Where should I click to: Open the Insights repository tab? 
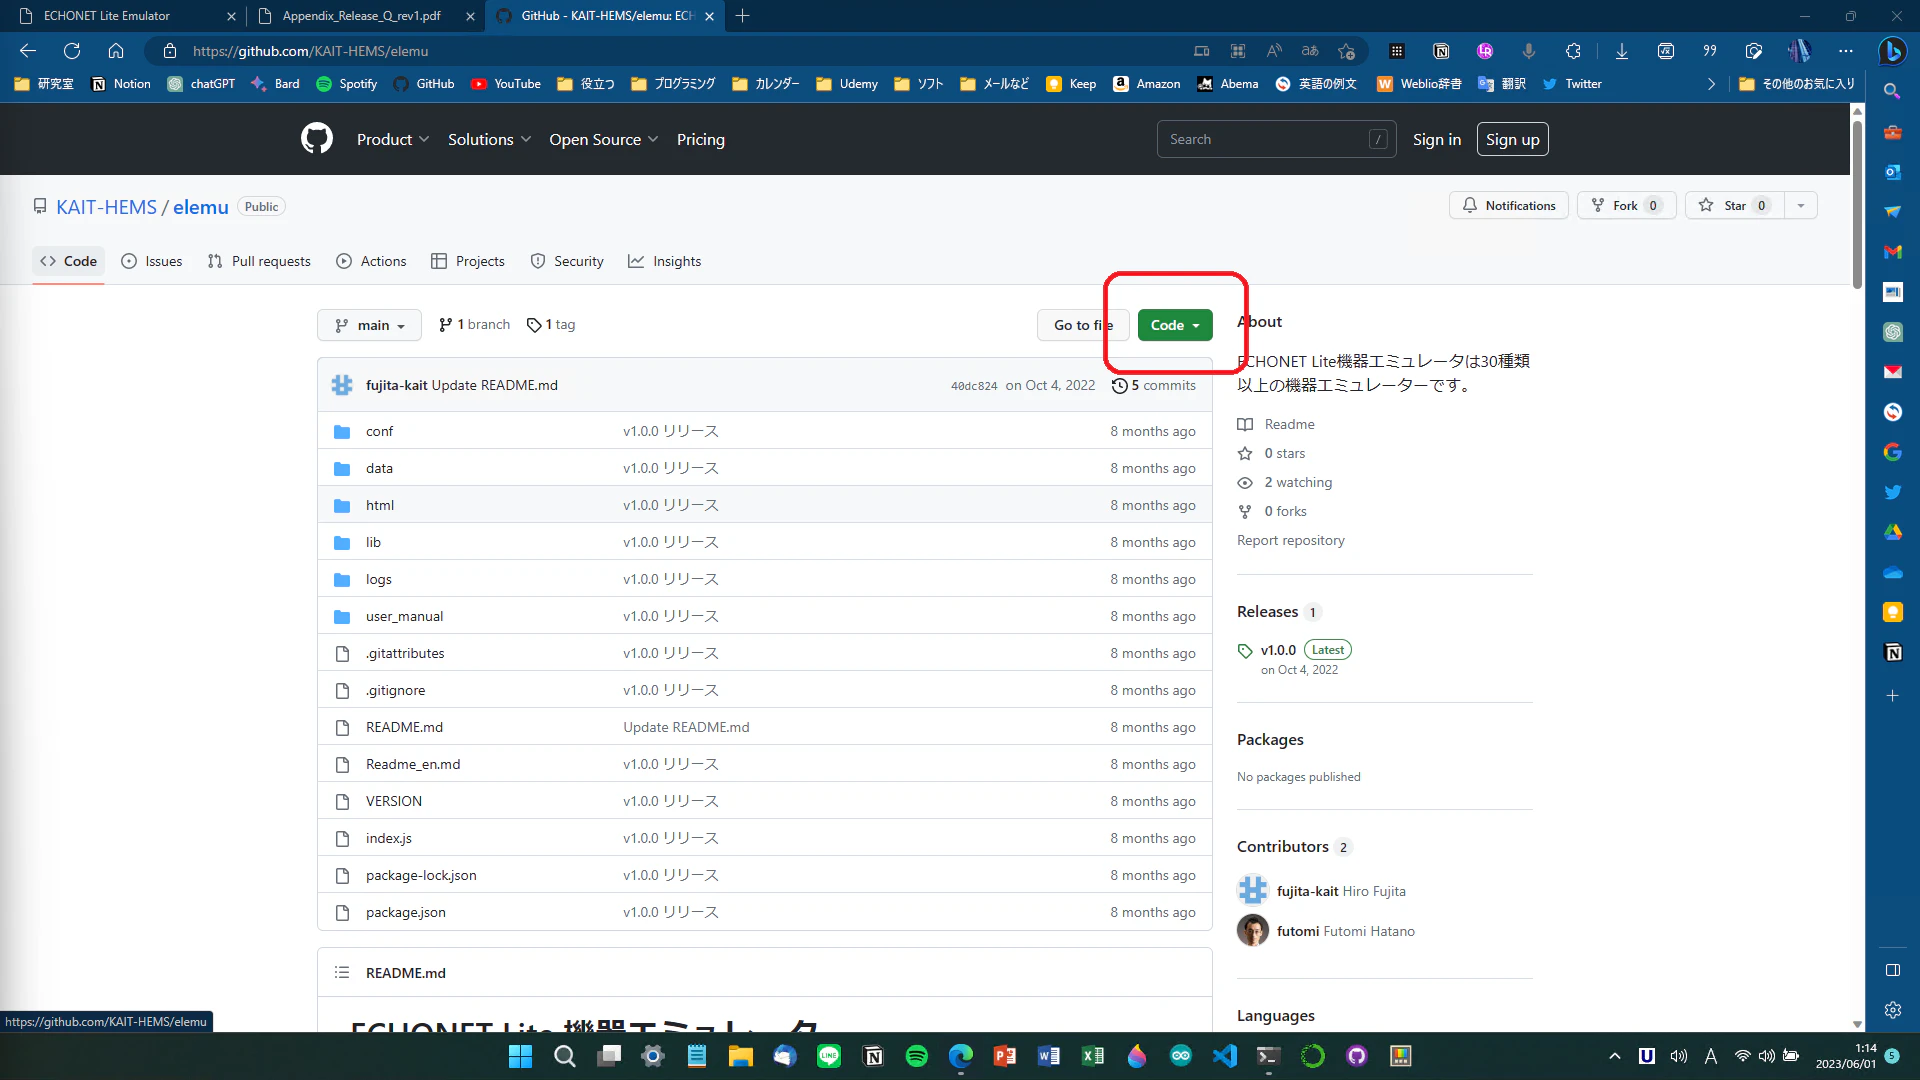pos(664,261)
